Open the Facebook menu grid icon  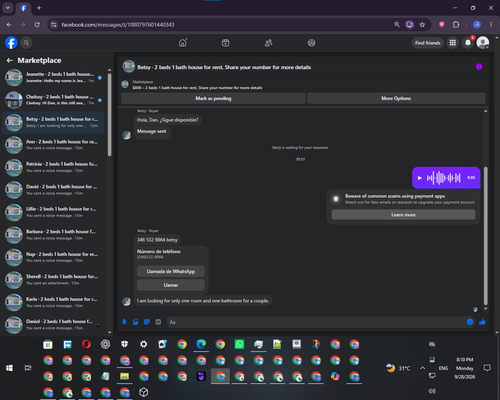pos(453,43)
